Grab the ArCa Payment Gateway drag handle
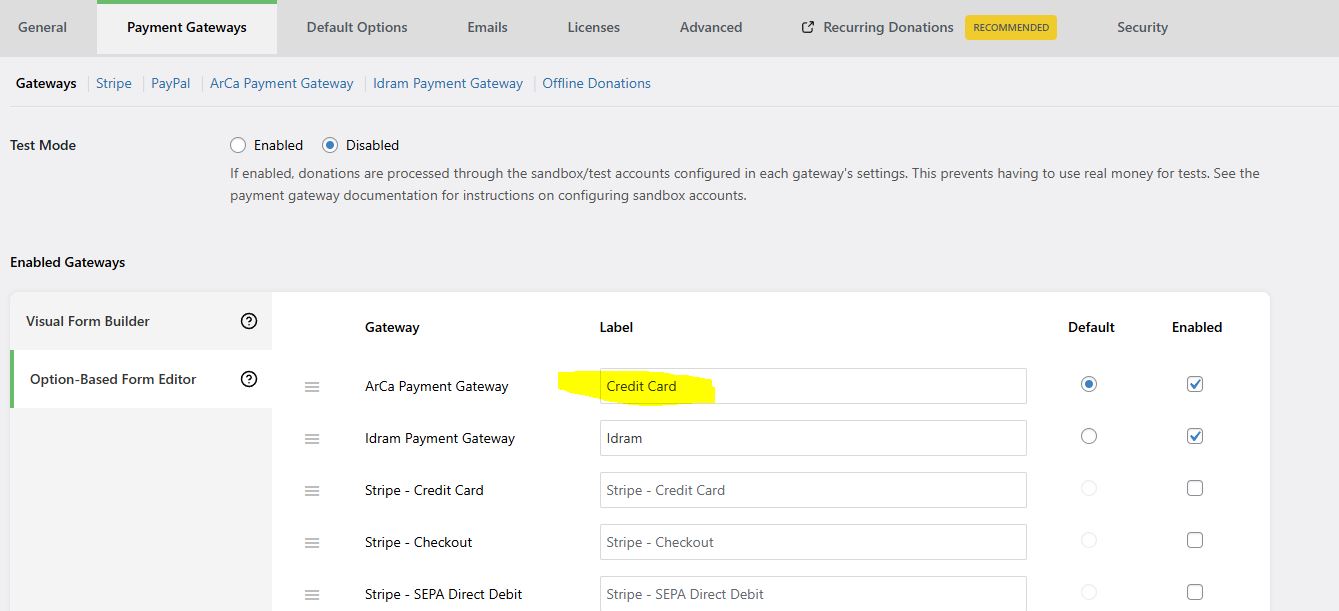 [x=312, y=387]
